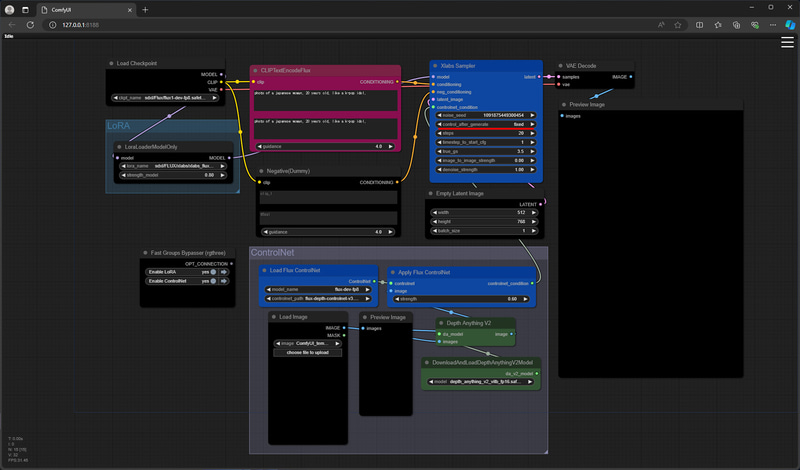Image resolution: width=800 pixels, height=470 pixels.
Task: Click the browser reload icon
Action: [30, 24]
